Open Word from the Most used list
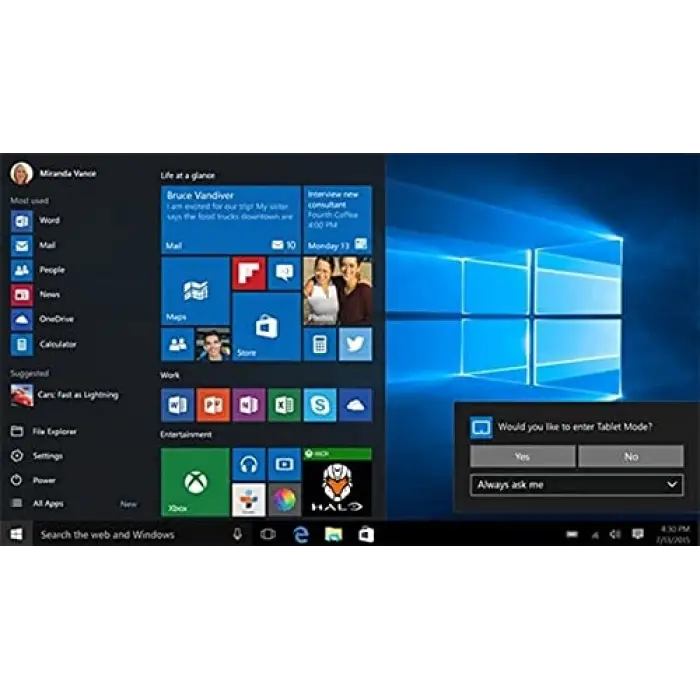The image size is (700, 700). coord(36,221)
